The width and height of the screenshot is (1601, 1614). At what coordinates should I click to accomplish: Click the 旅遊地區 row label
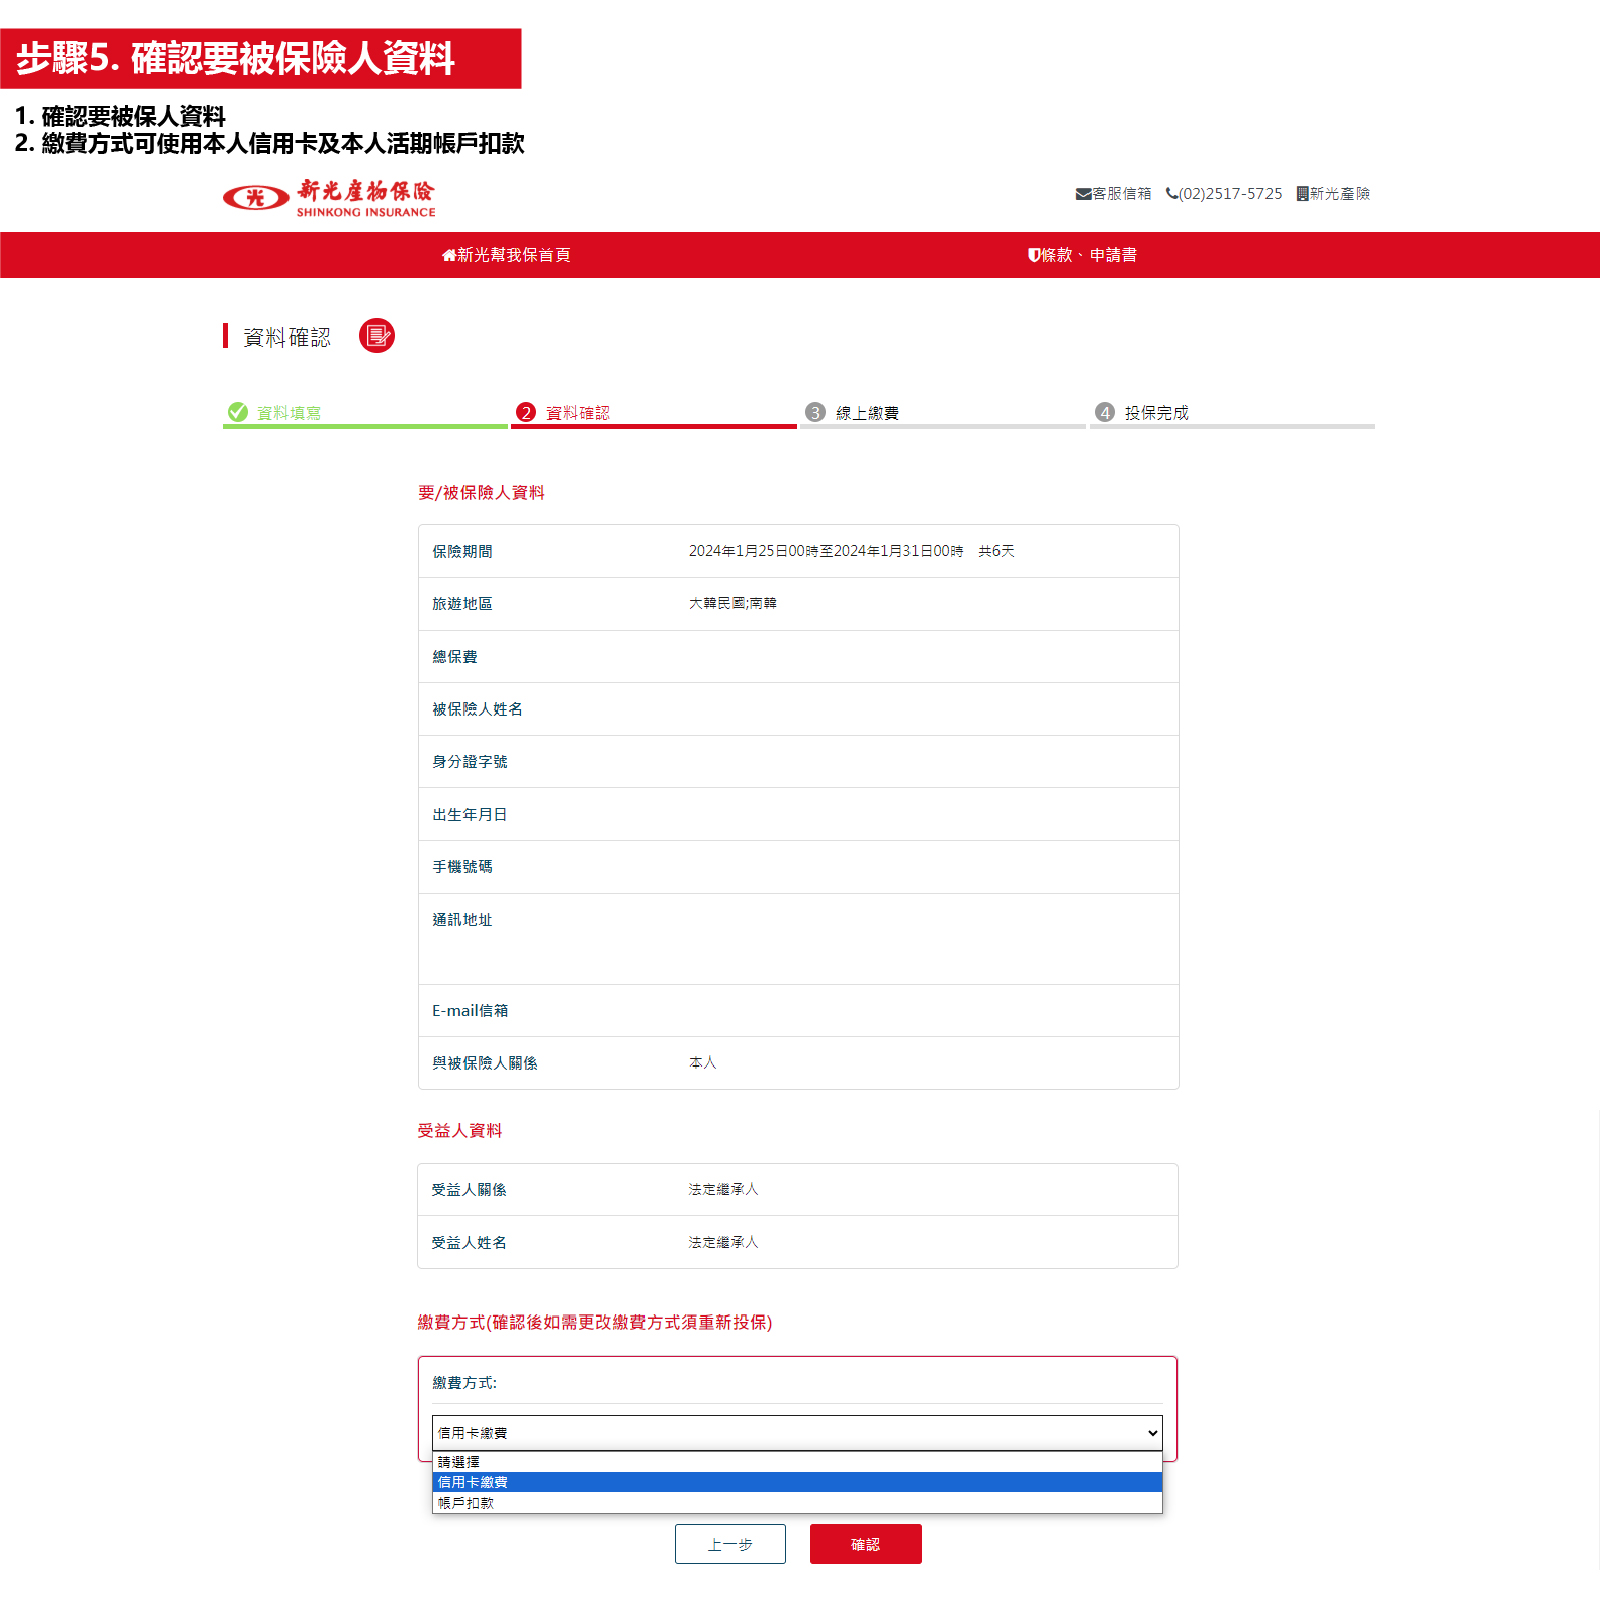click(462, 603)
